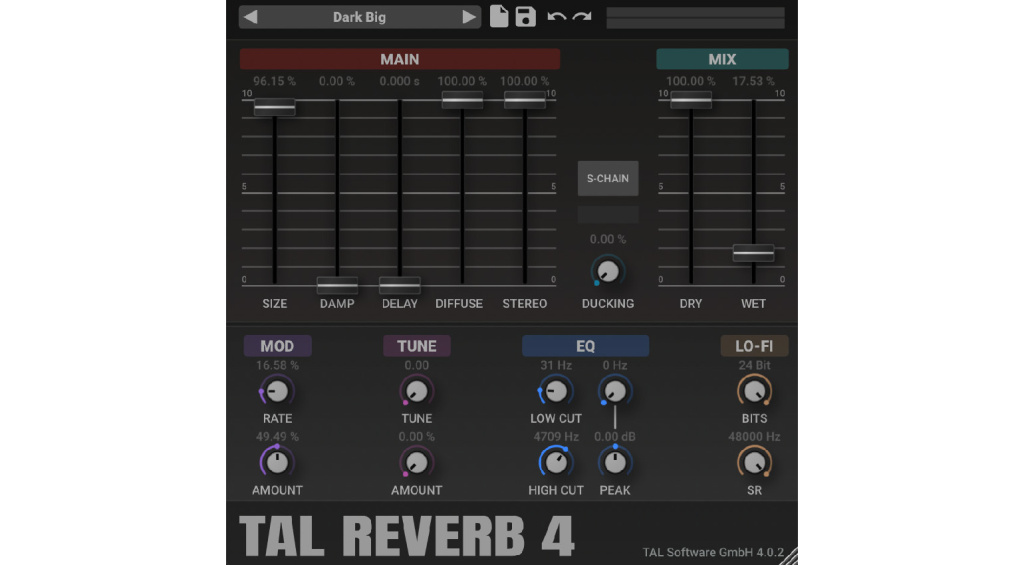This screenshot has height=565, width=1024.
Task: Click the MOD section header
Action: (277, 346)
